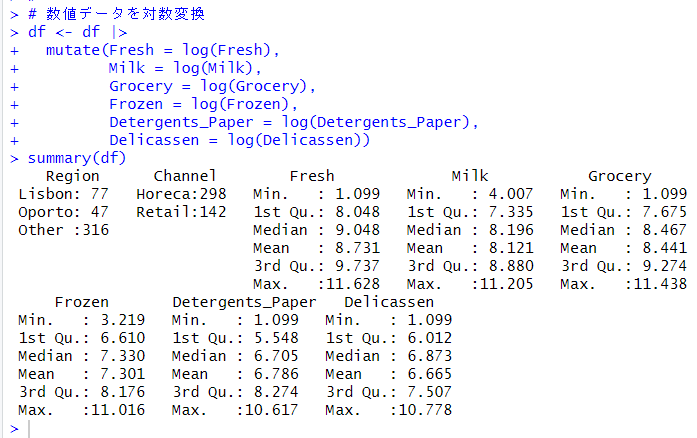Click the 'Channel' column header
Viewport: 697px width, 438px height.
(185, 176)
